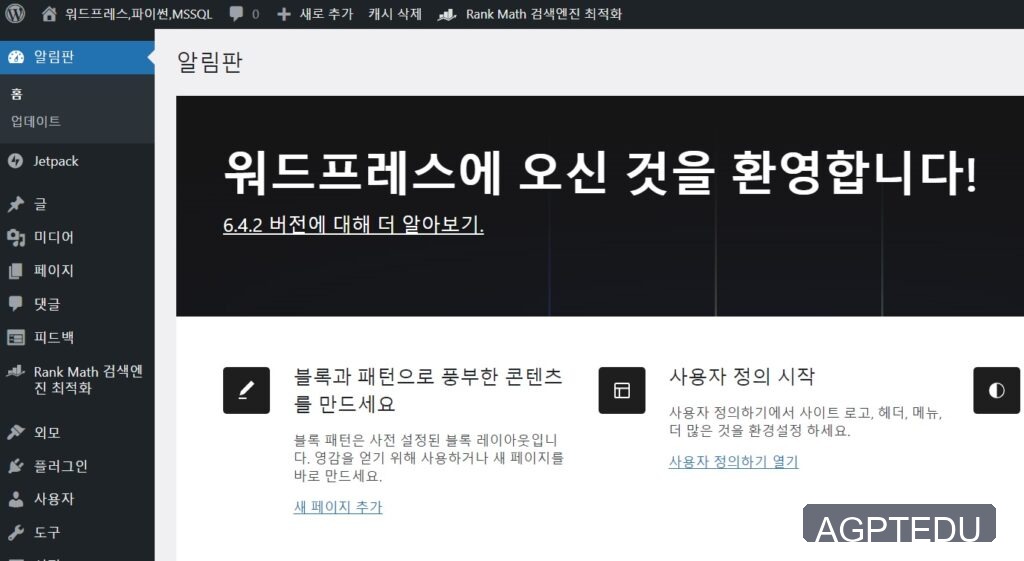Viewport: 1024px width, 561px height.
Task: Click the 피드백 form icon
Action: point(16,337)
